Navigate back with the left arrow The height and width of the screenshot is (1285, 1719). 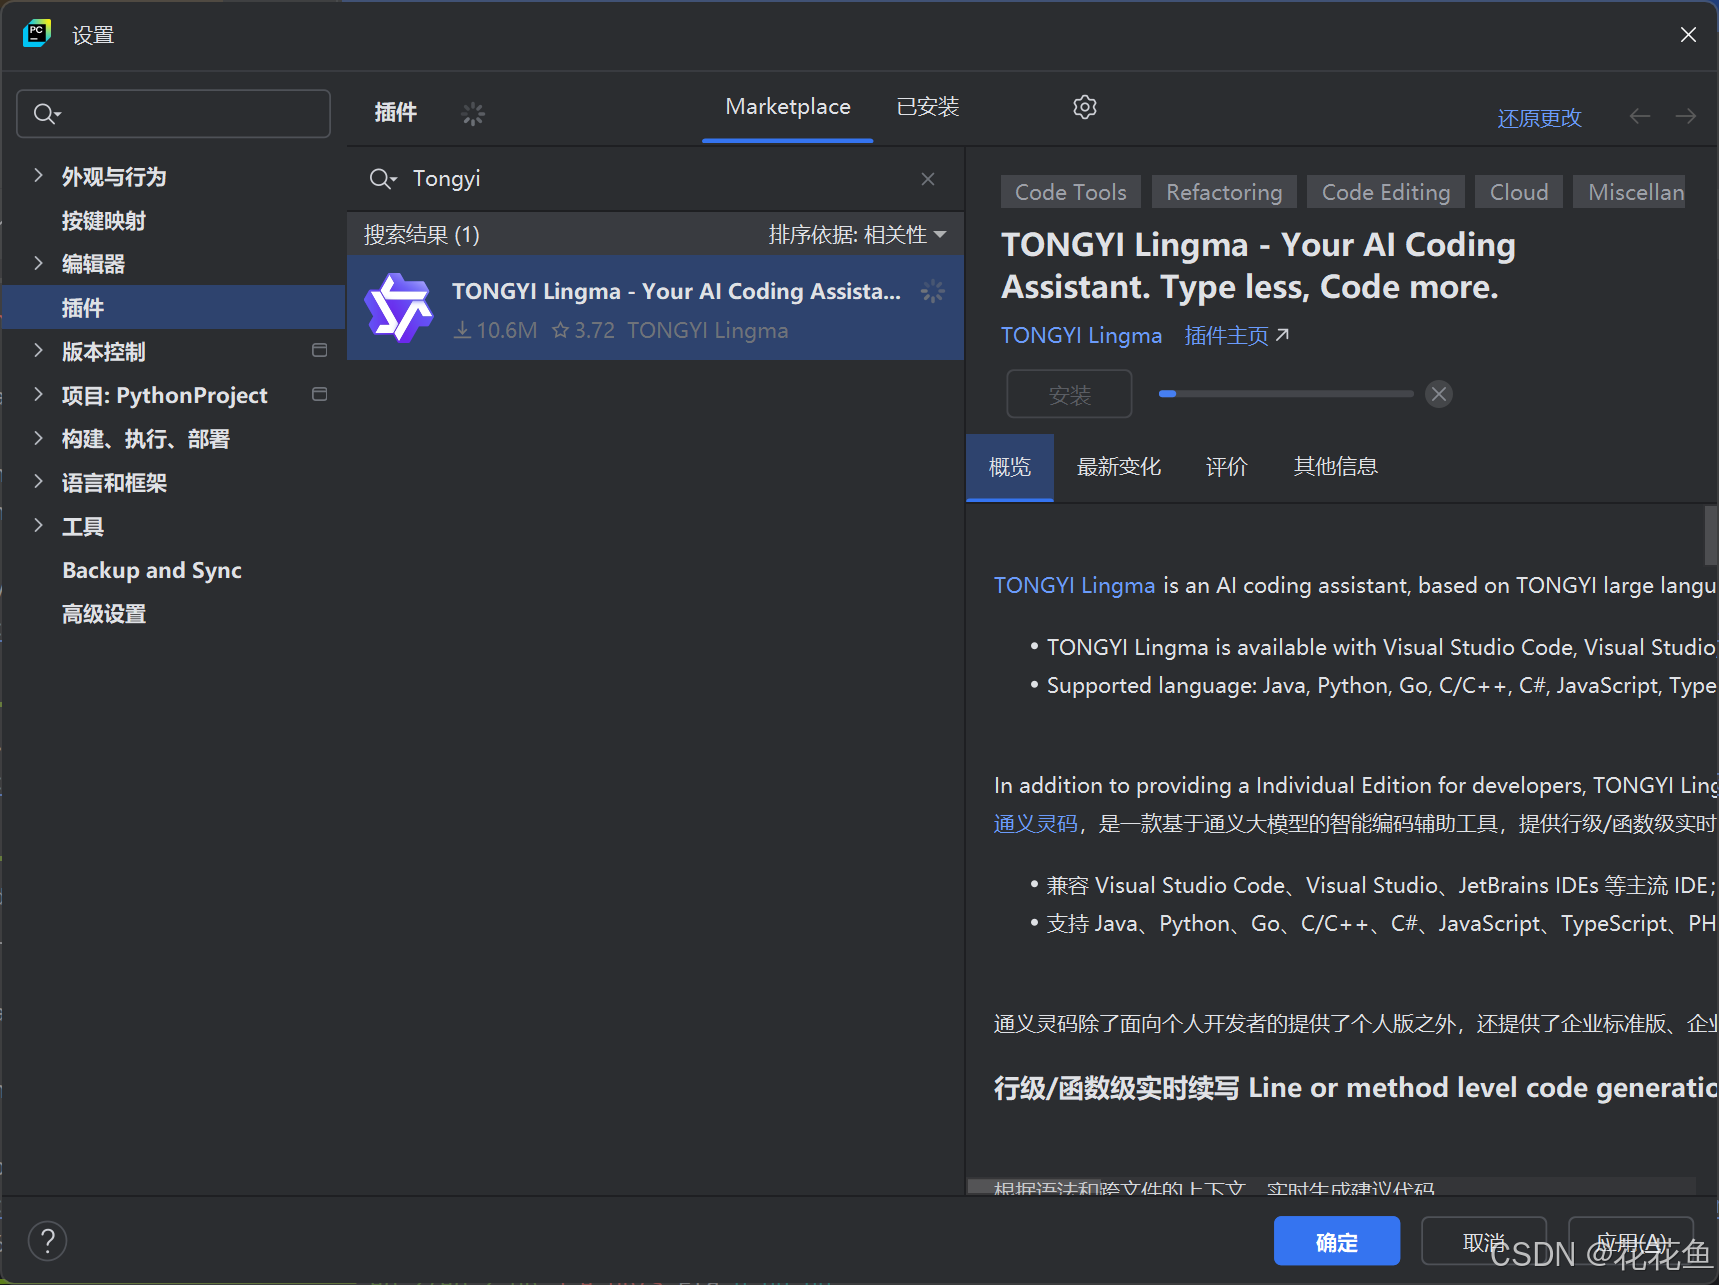point(1640,116)
